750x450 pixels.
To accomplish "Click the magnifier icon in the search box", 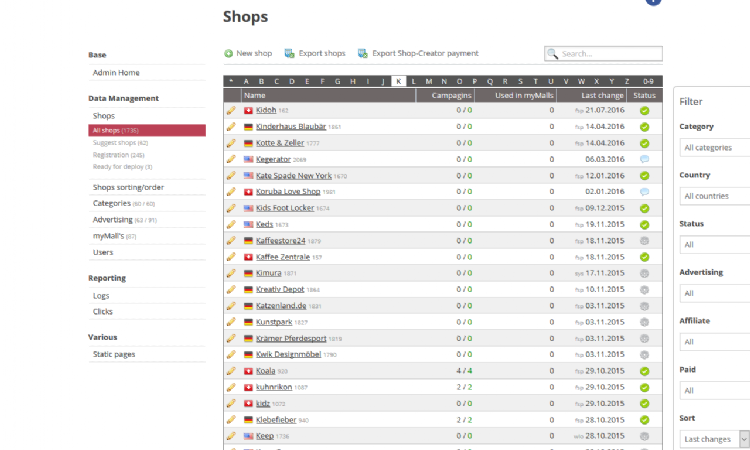I will (553, 54).
